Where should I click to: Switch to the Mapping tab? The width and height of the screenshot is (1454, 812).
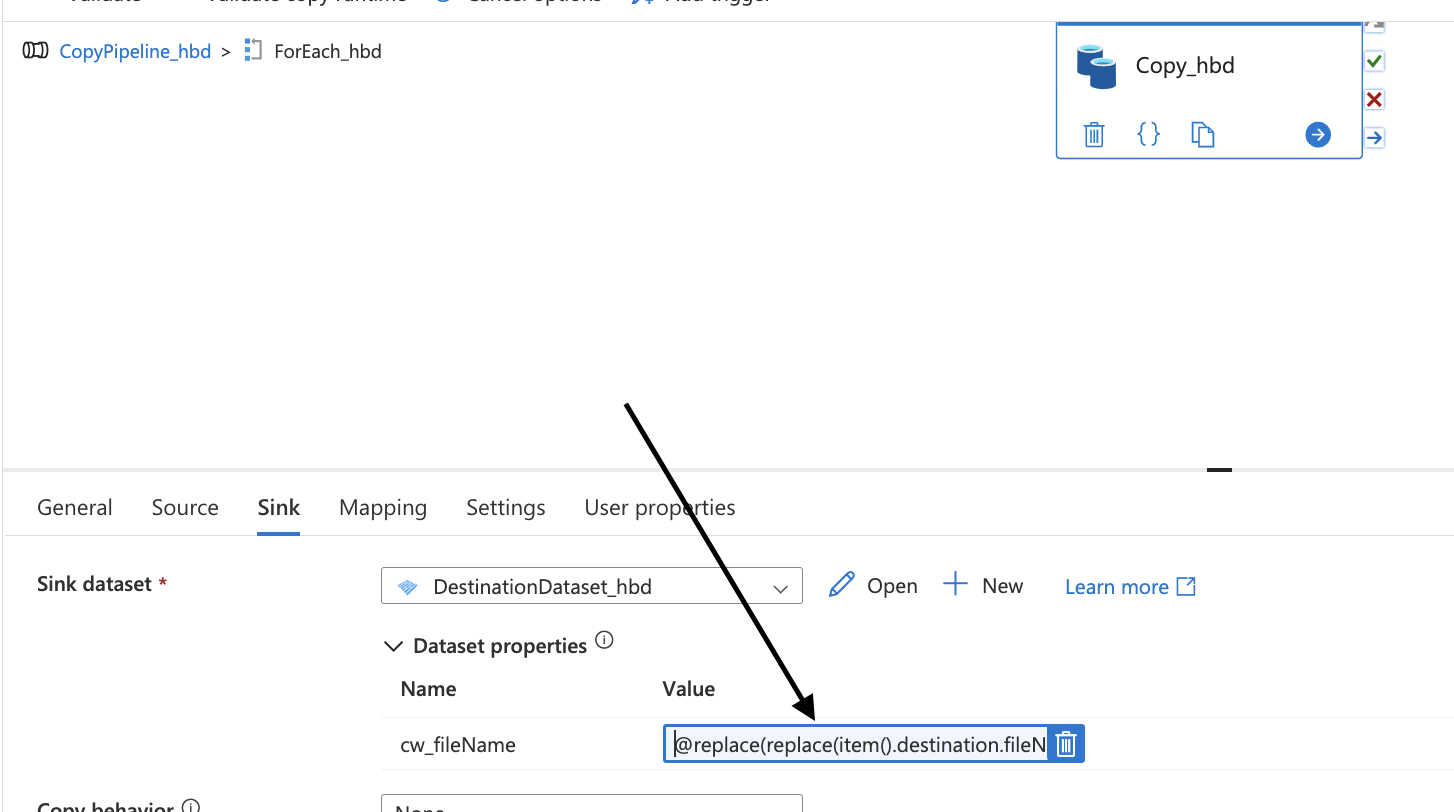(383, 507)
